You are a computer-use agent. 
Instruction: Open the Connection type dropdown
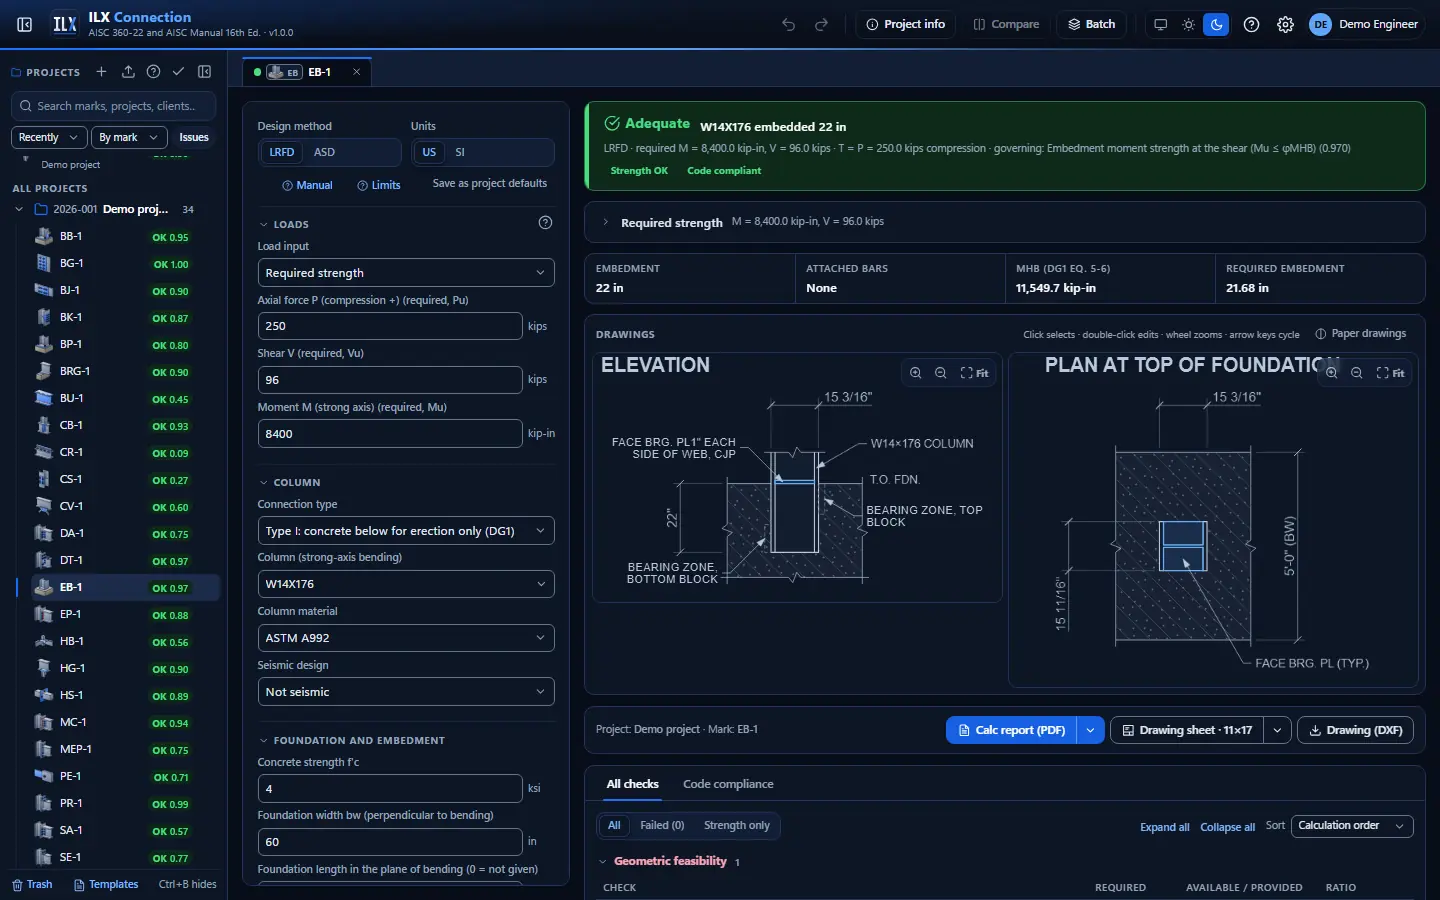[x=406, y=531]
